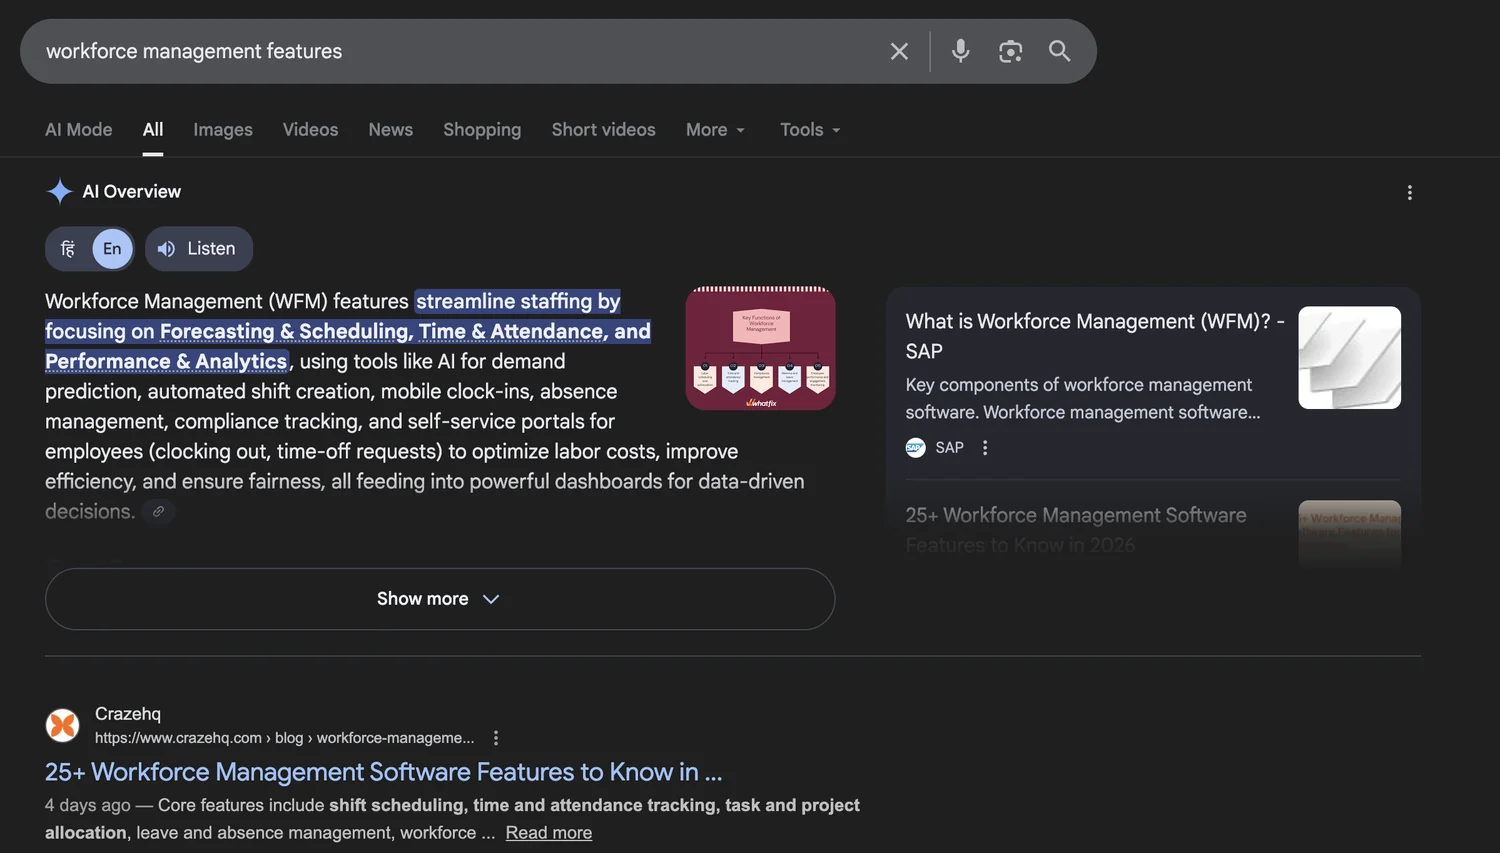Run search with the magnifying glass icon
This screenshot has width=1500, height=853.
pyautogui.click(x=1059, y=51)
